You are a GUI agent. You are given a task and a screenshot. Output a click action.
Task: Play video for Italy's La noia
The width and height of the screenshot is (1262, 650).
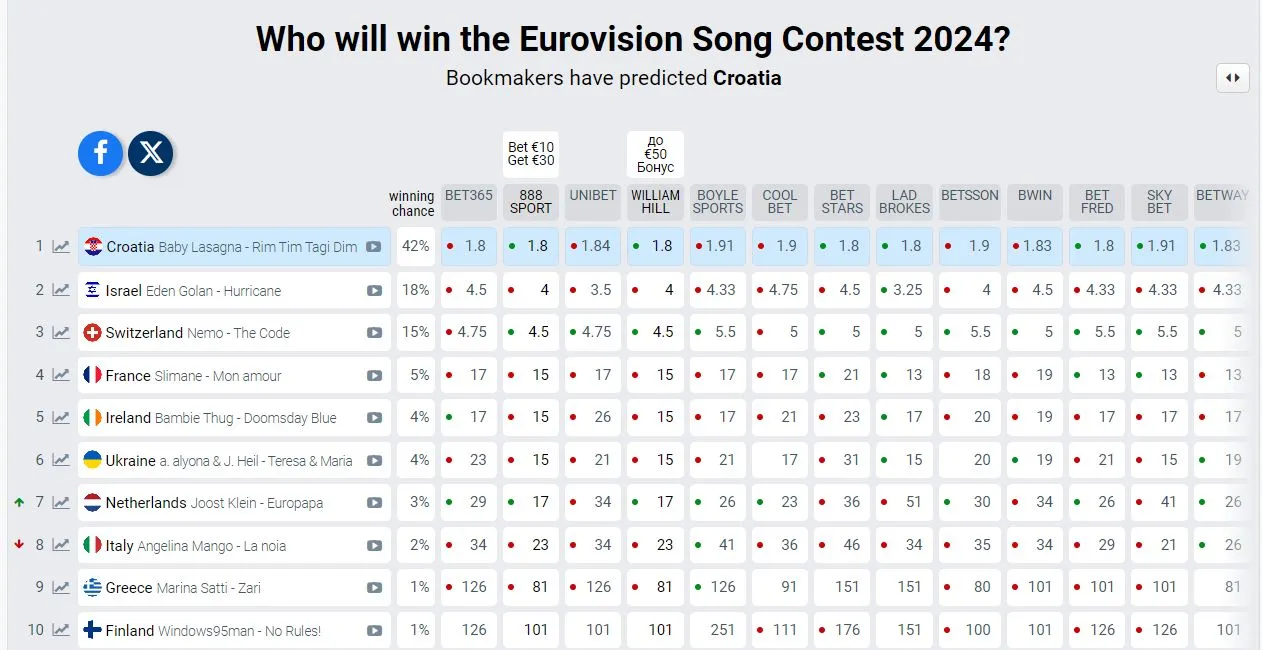374,546
